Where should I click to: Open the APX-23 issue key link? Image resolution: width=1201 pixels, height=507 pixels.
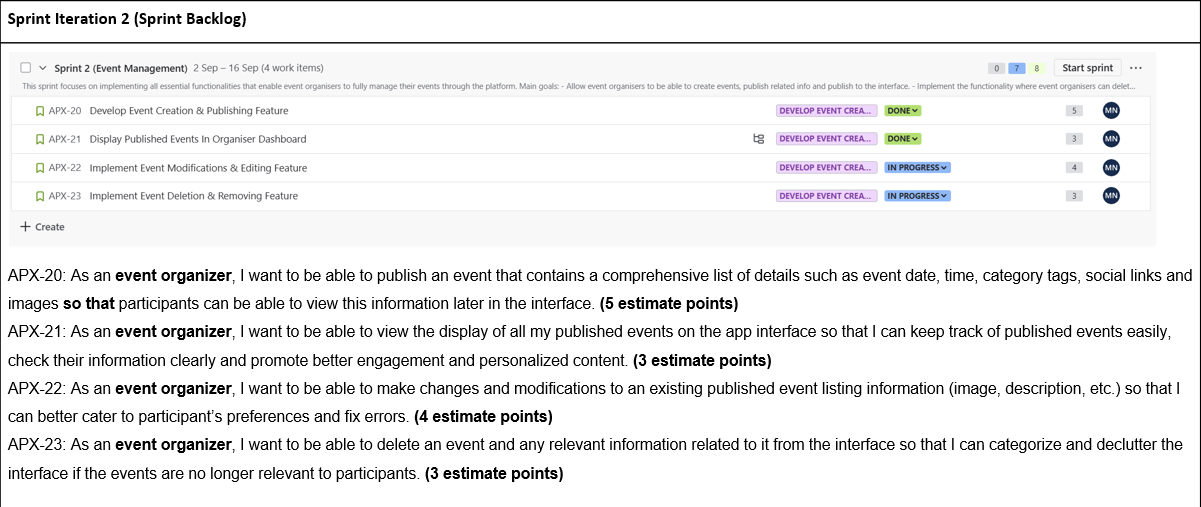[65, 196]
